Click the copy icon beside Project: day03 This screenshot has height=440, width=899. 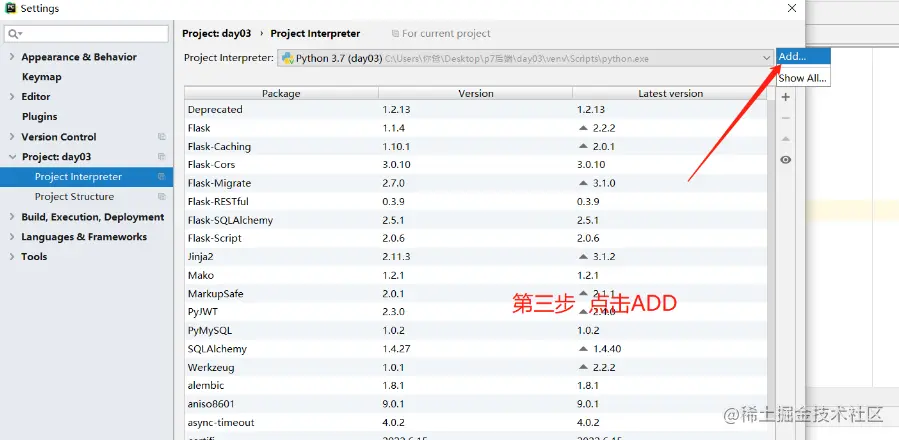[162, 157]
